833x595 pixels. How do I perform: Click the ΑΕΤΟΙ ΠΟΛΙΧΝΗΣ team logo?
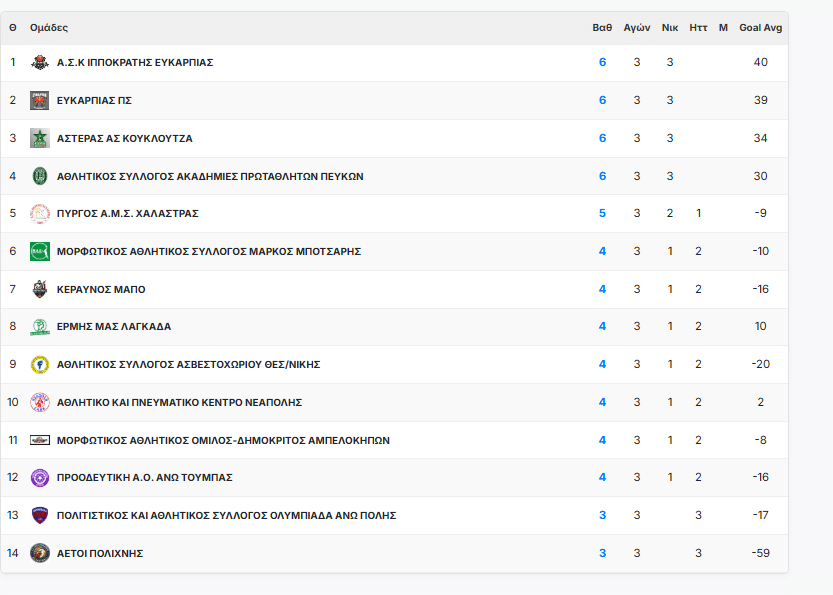click(x=40, y=553)
